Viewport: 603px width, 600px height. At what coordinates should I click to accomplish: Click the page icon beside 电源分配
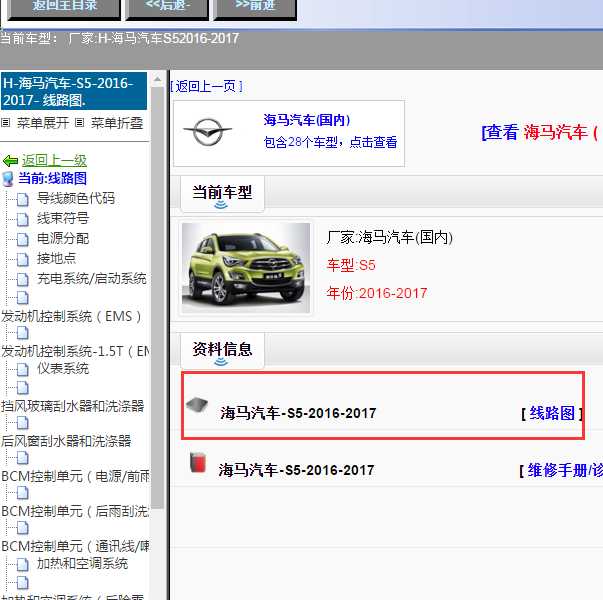point(23,239)
